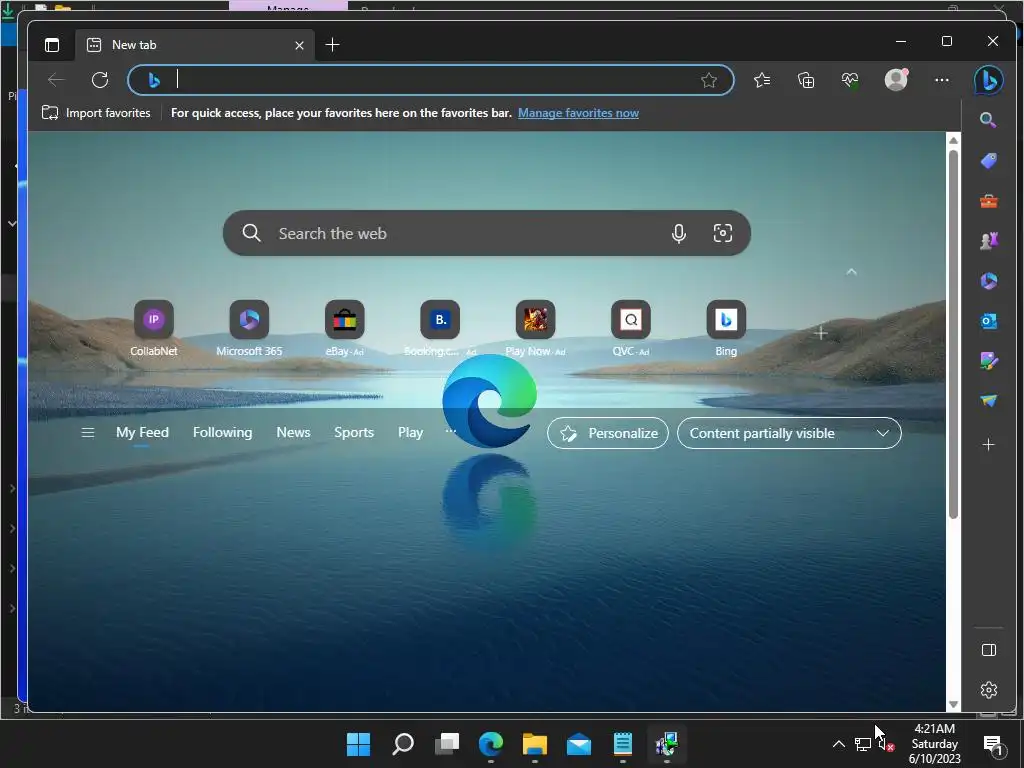Open a new tab with plus
Screen dimensions: 1024x768
click(x=332, y=45)
